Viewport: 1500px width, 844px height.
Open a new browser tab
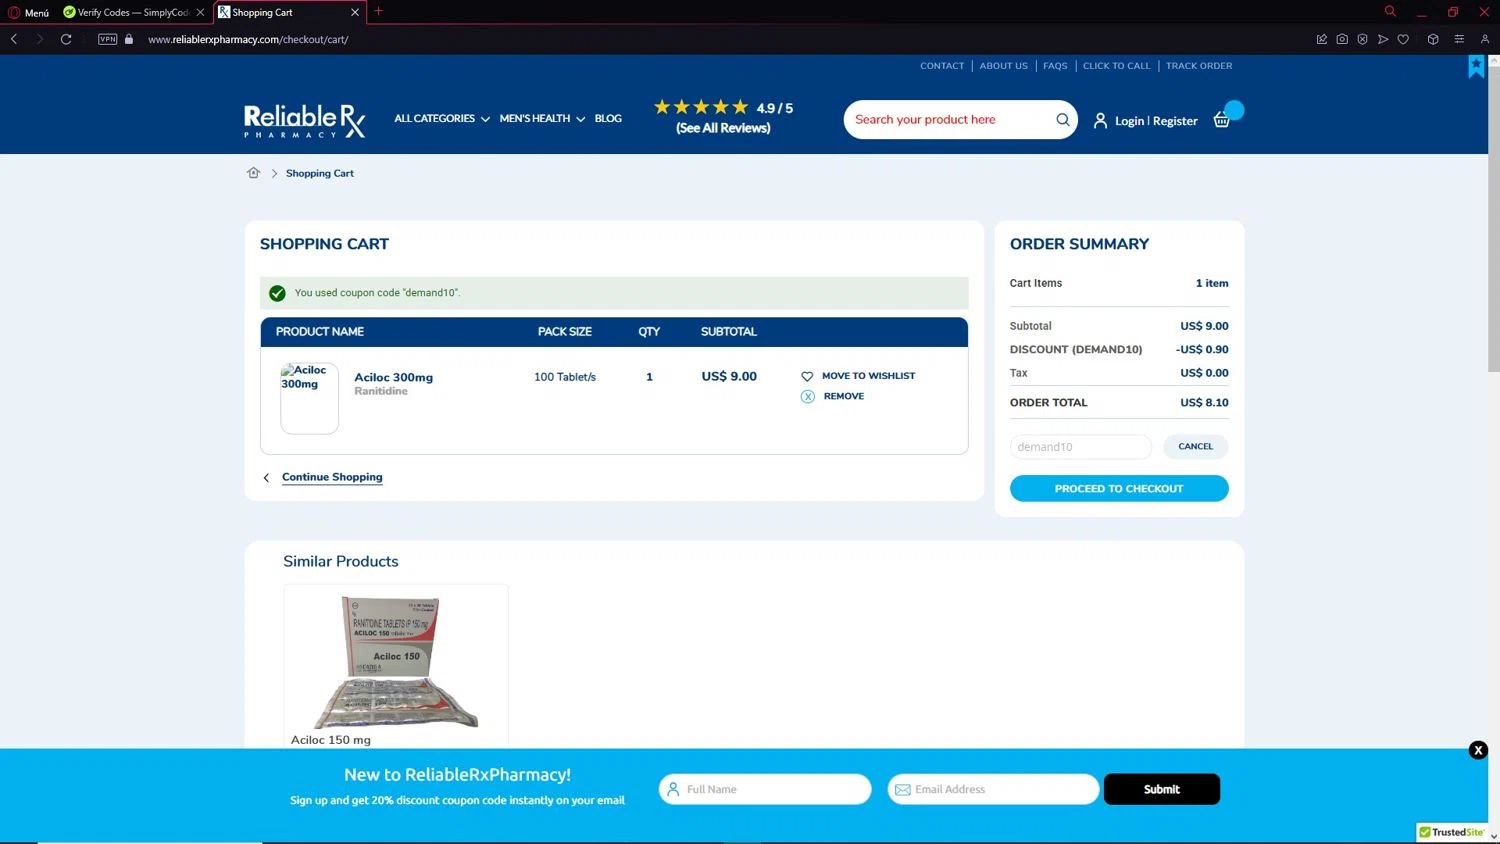[378, 12]
